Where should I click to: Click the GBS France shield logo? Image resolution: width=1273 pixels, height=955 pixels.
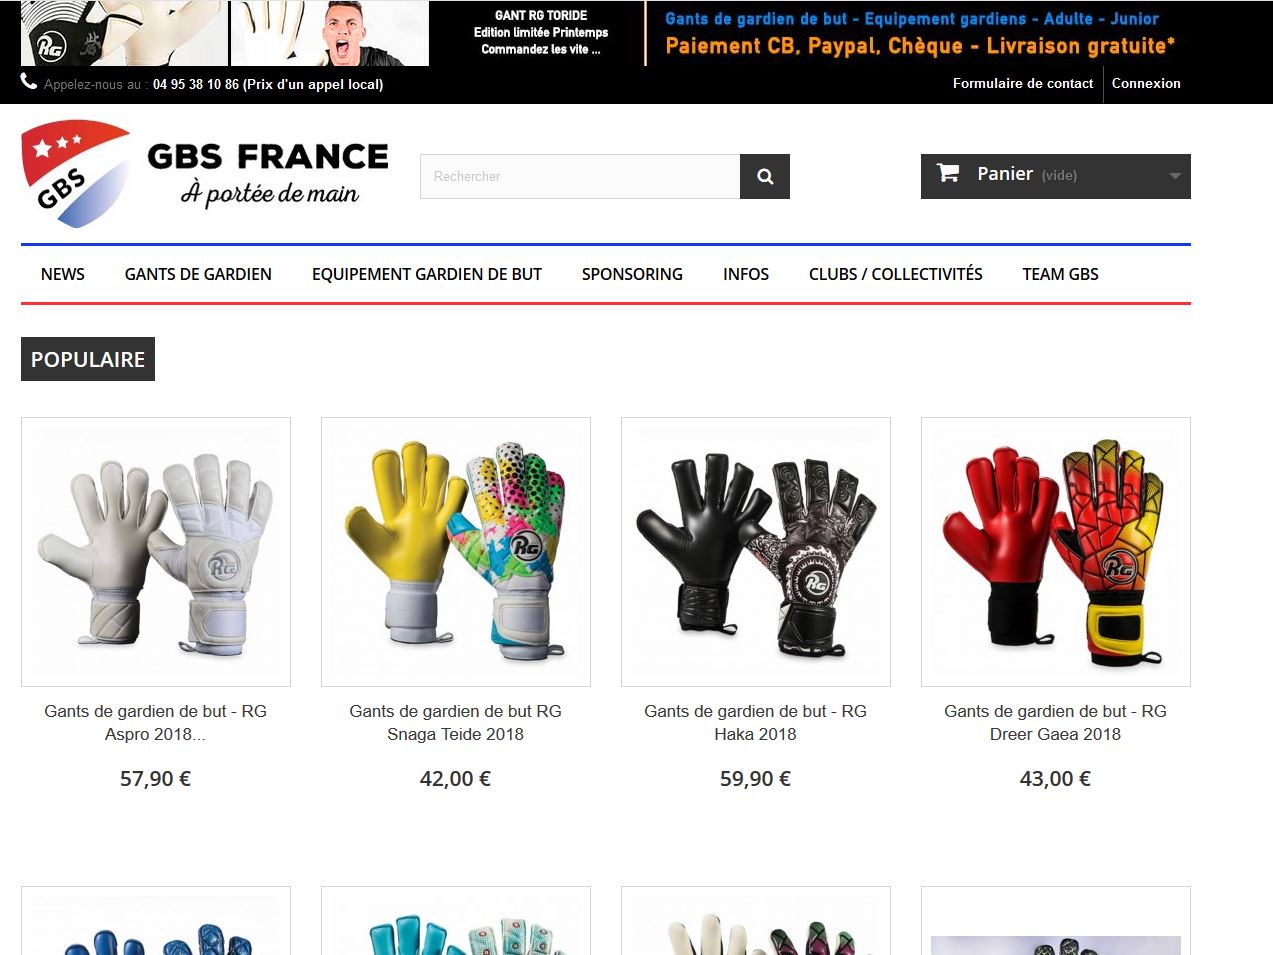pyautogui.click(x=77, y=174)
